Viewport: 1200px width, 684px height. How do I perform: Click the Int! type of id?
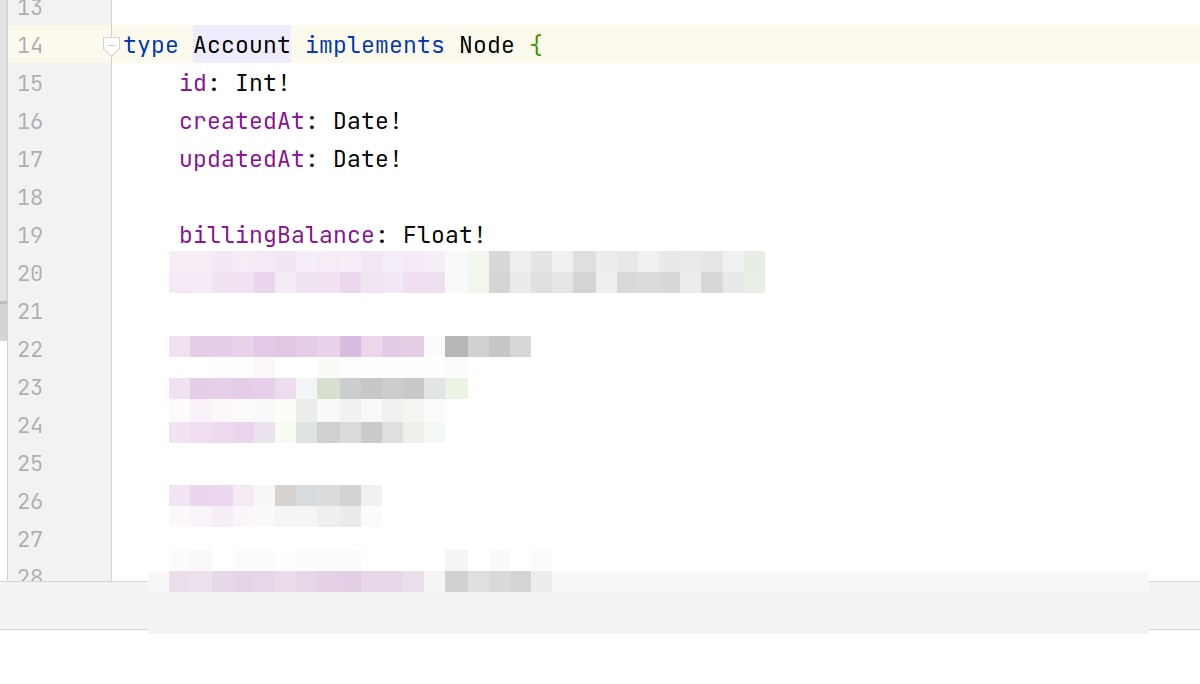[x=263, y=83]
